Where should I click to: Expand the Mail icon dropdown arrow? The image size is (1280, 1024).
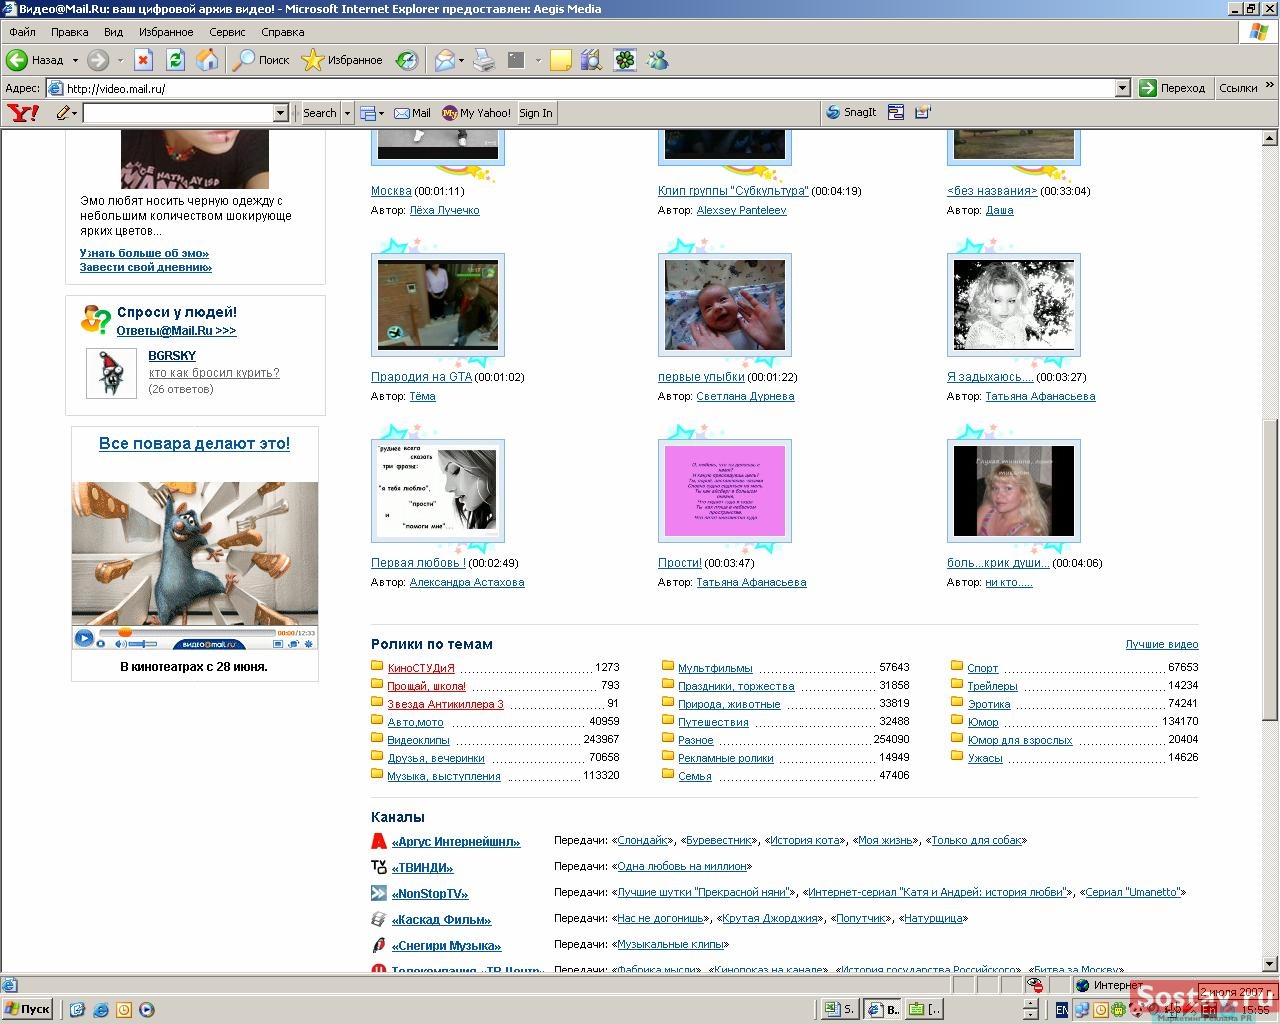point(461,60)
